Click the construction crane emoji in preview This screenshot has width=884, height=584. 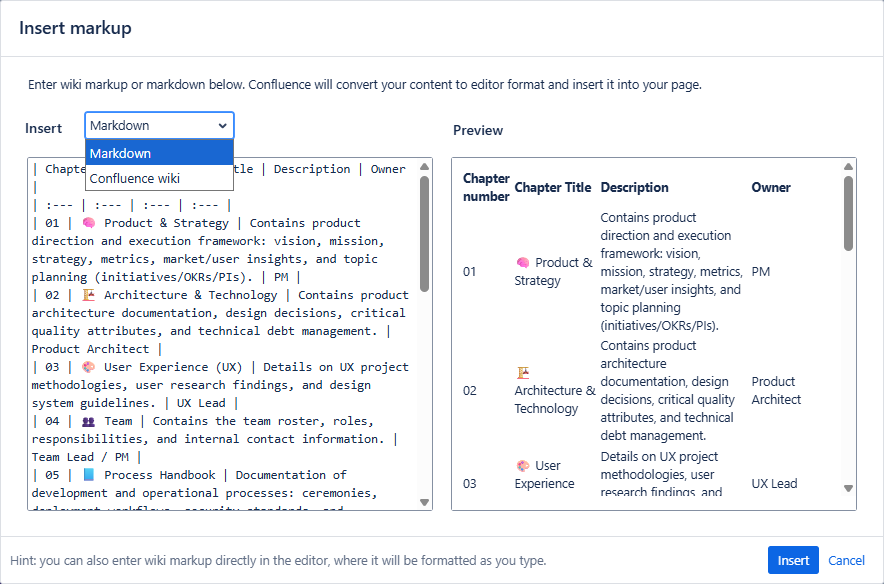(x=523, y=373)
